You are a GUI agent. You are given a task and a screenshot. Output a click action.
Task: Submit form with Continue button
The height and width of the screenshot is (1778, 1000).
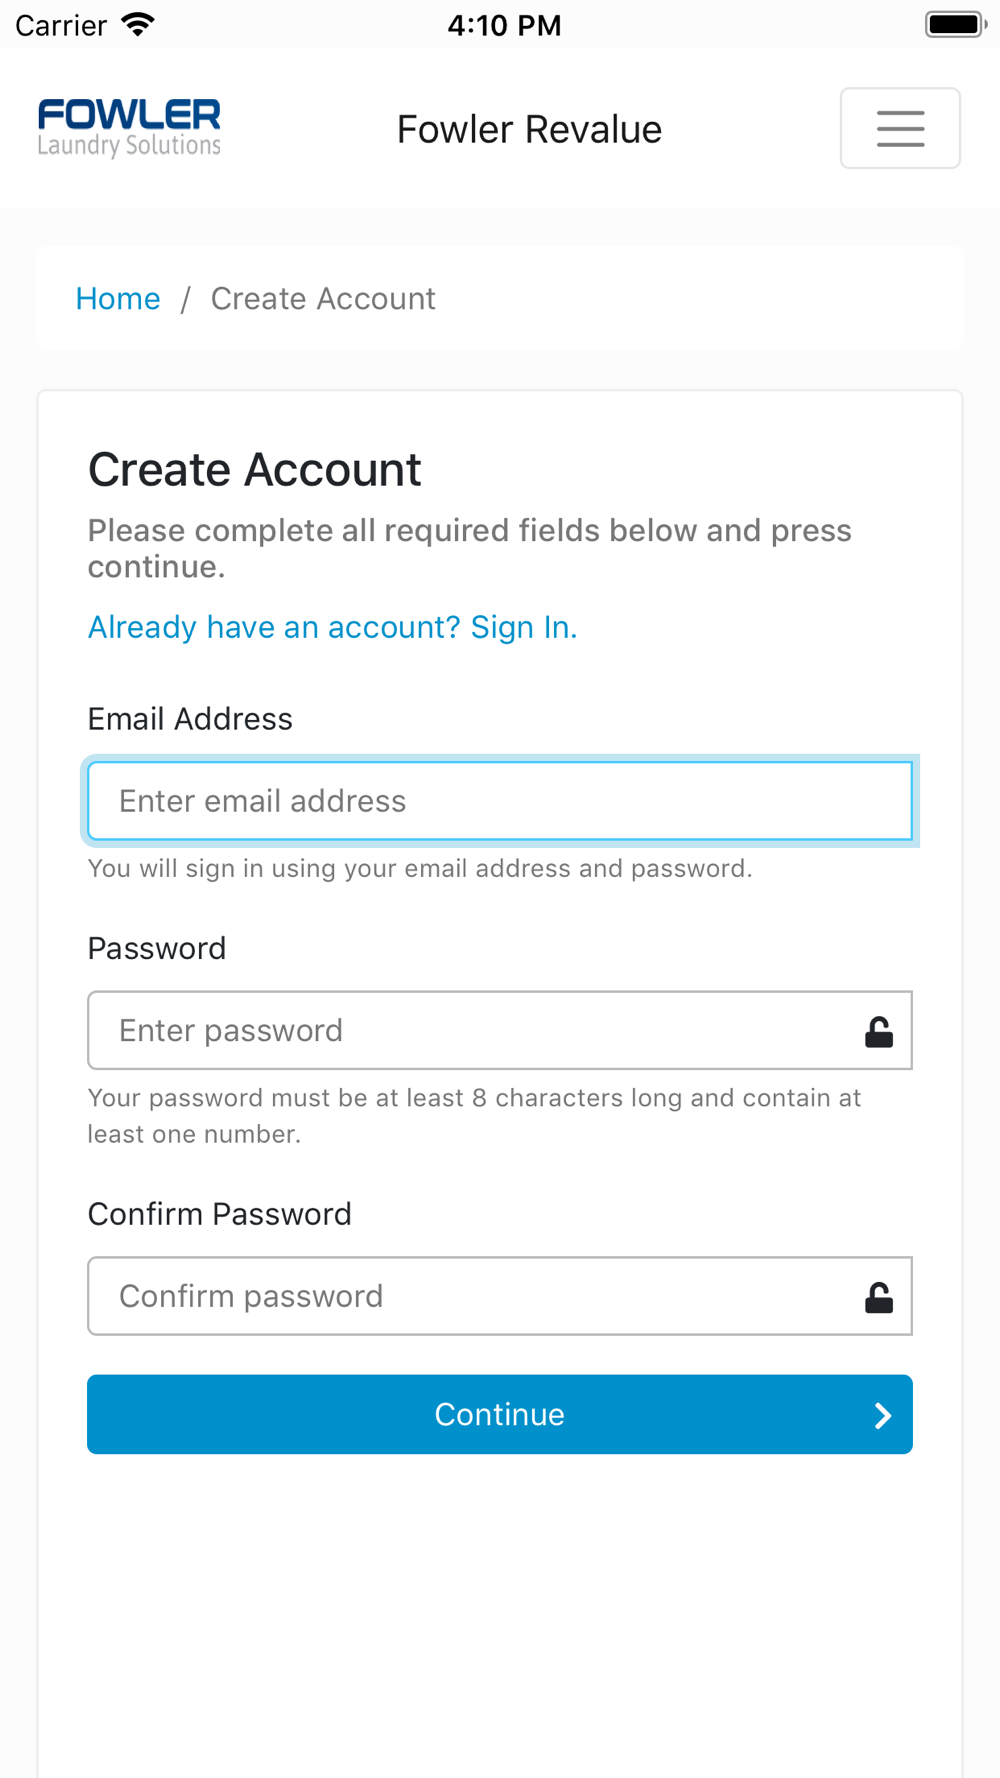pyautogui.click(x=500, y=1414)
